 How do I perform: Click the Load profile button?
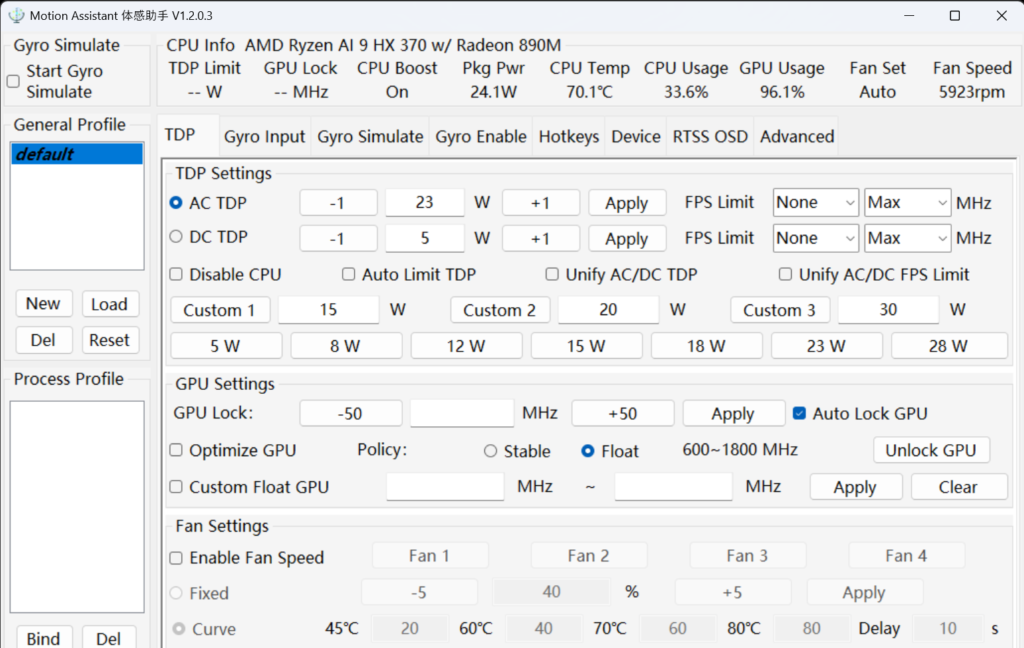[110, 304]
